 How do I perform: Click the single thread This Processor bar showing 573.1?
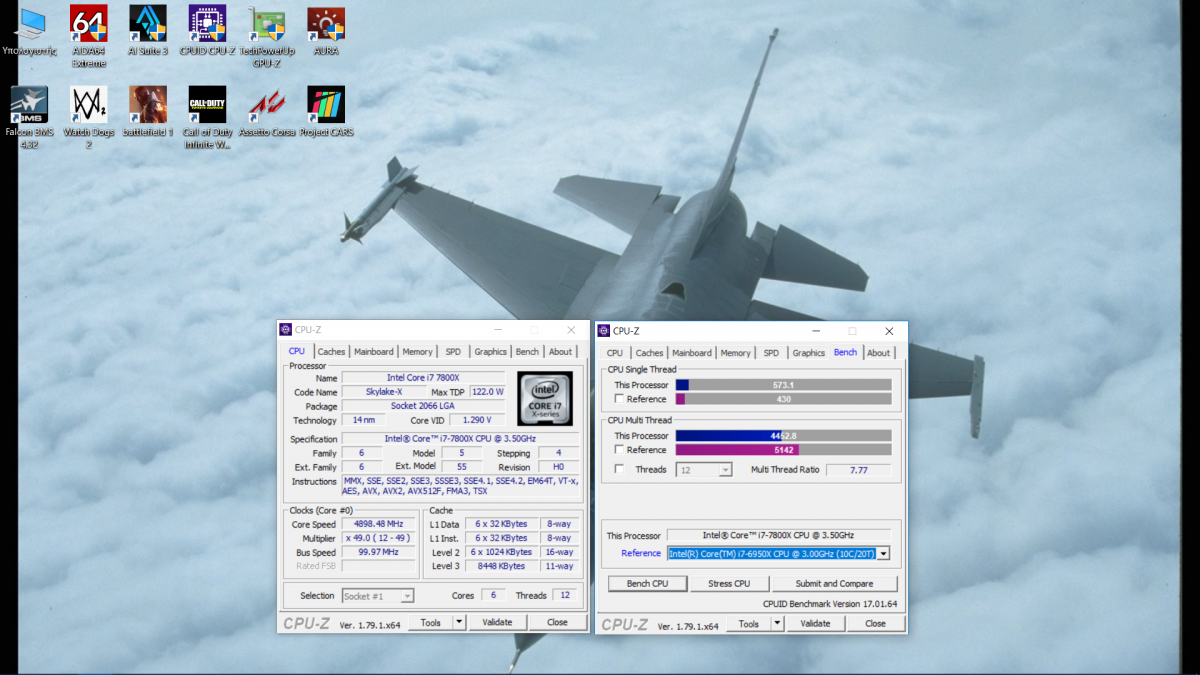(783, 385)
